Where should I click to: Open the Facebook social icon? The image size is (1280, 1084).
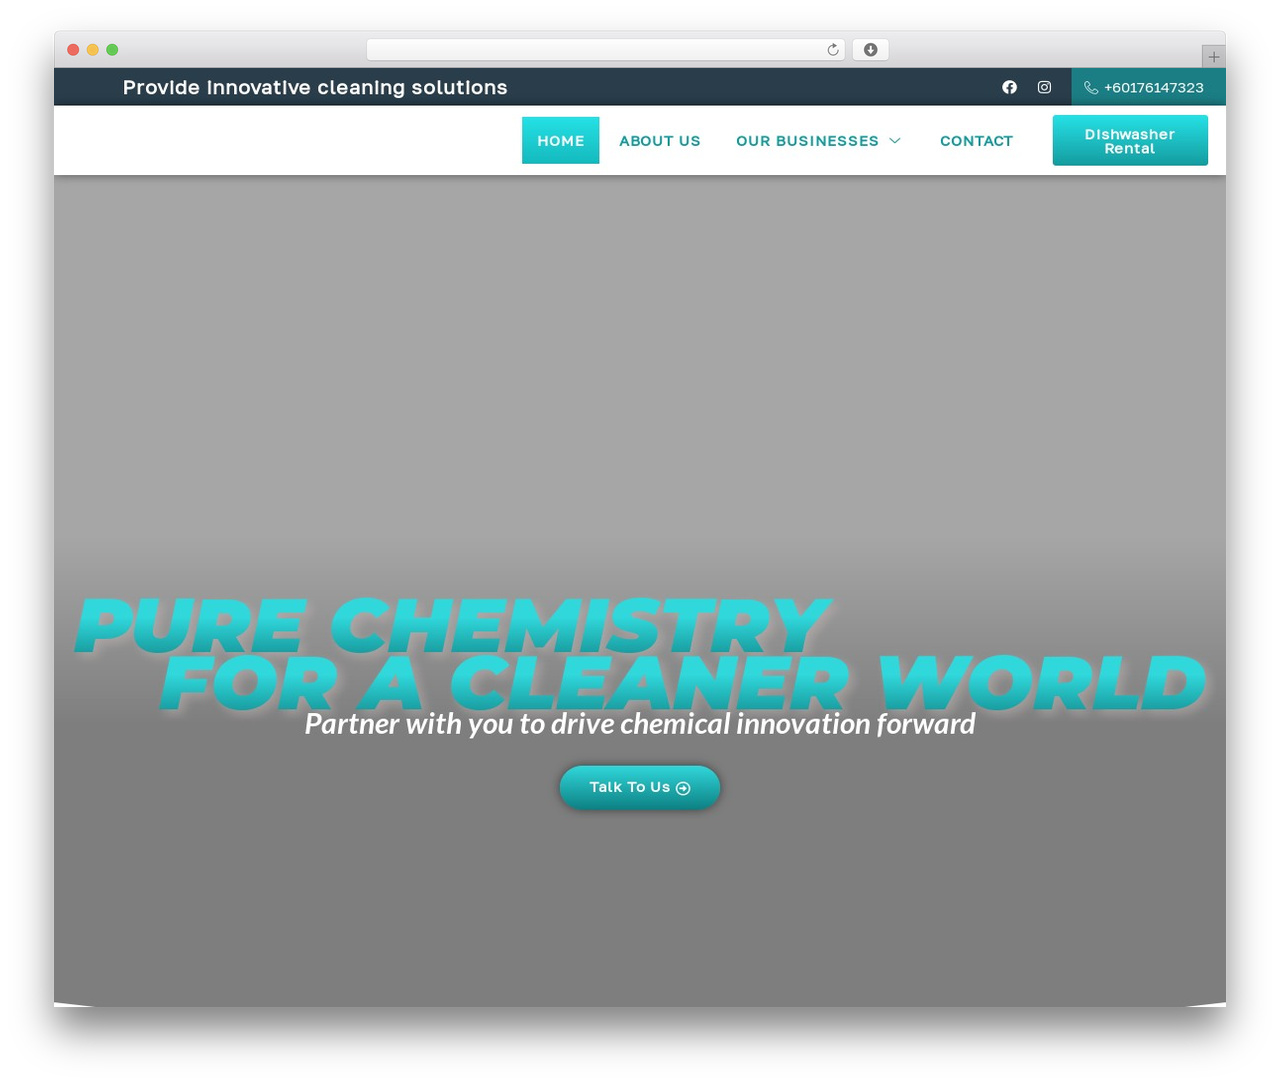[x=1009, y=87]
